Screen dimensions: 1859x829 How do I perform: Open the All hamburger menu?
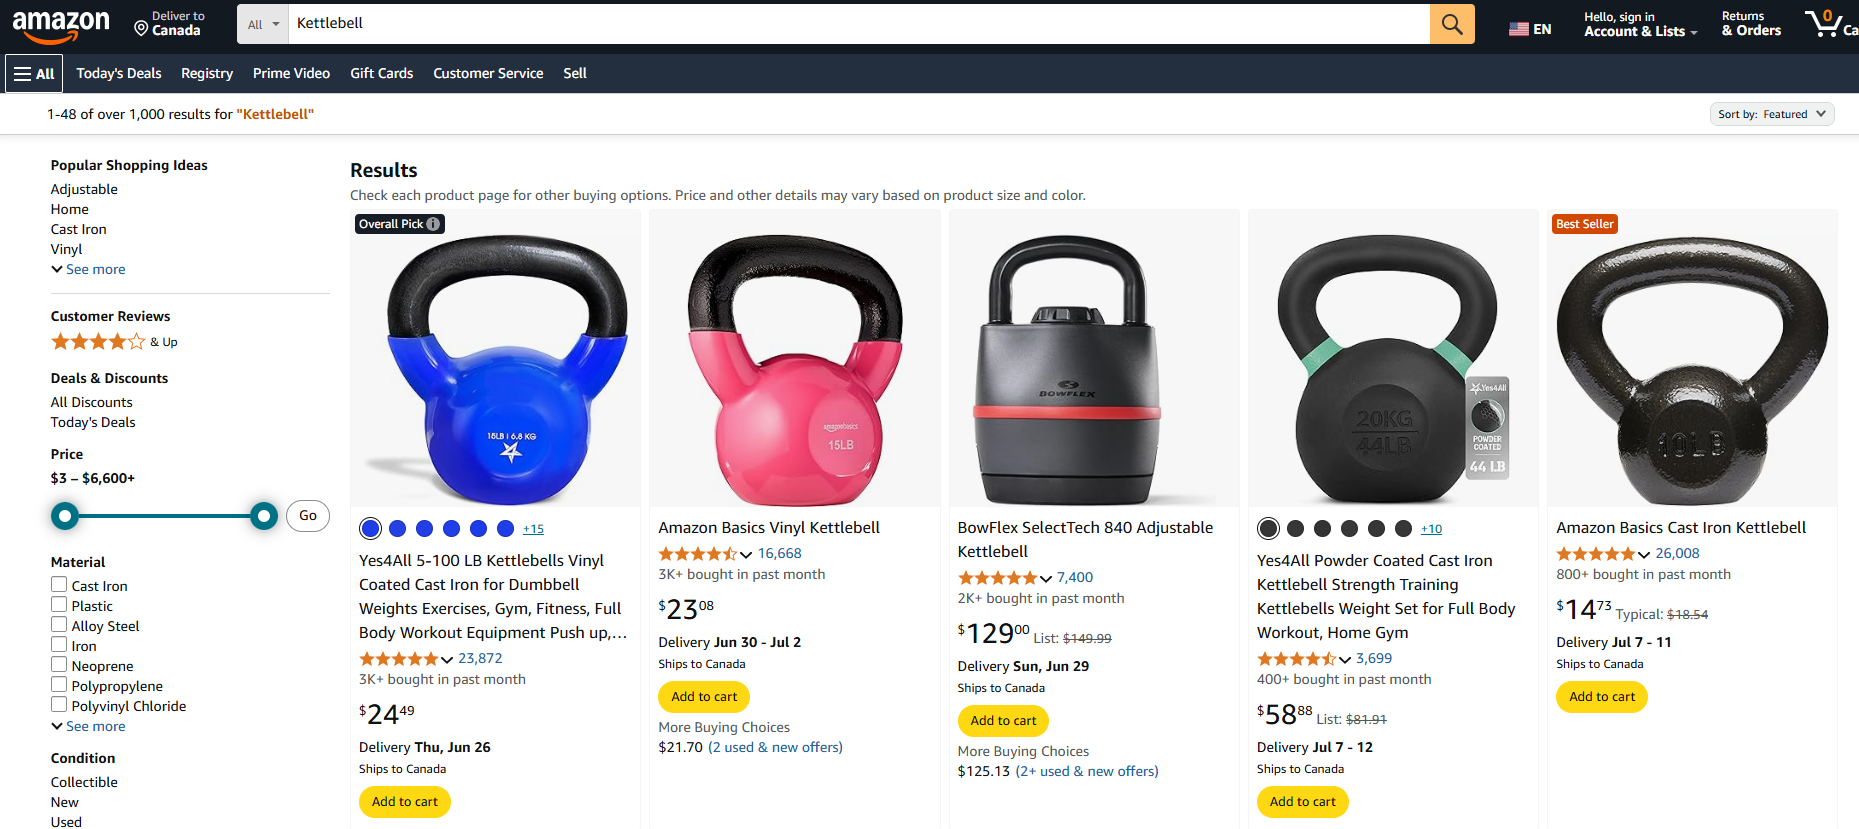(x=33, y=72)
